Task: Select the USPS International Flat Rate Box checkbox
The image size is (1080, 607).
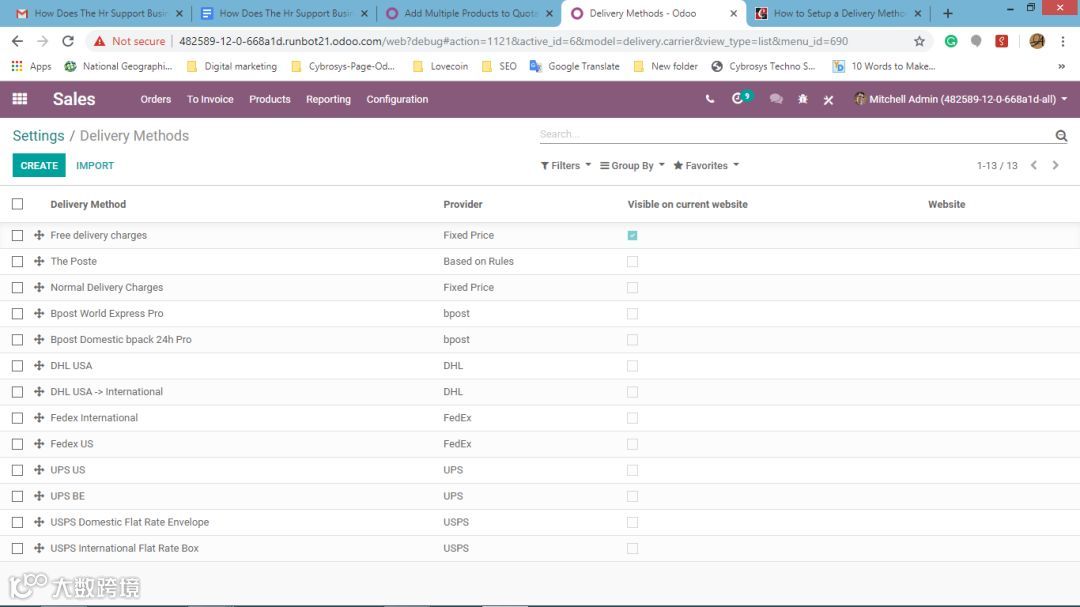Action: (x=17, y=548)
